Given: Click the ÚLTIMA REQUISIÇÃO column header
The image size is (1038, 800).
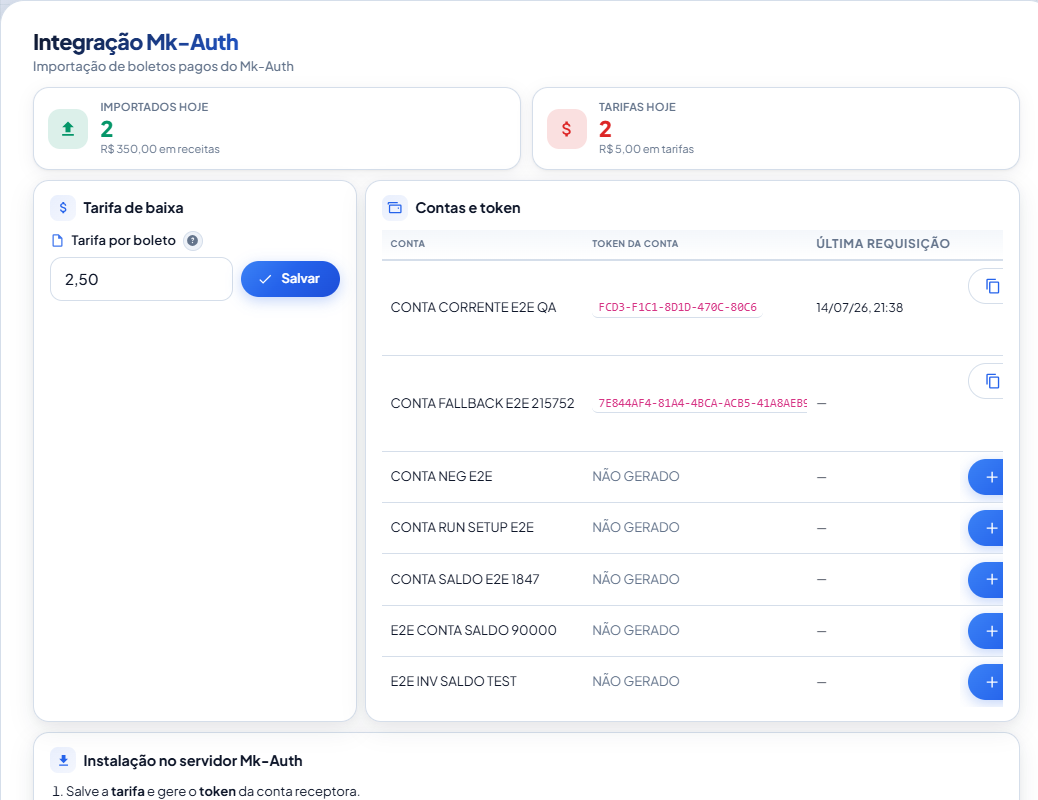Looking at the screenshot, I should tap(882, 244).
